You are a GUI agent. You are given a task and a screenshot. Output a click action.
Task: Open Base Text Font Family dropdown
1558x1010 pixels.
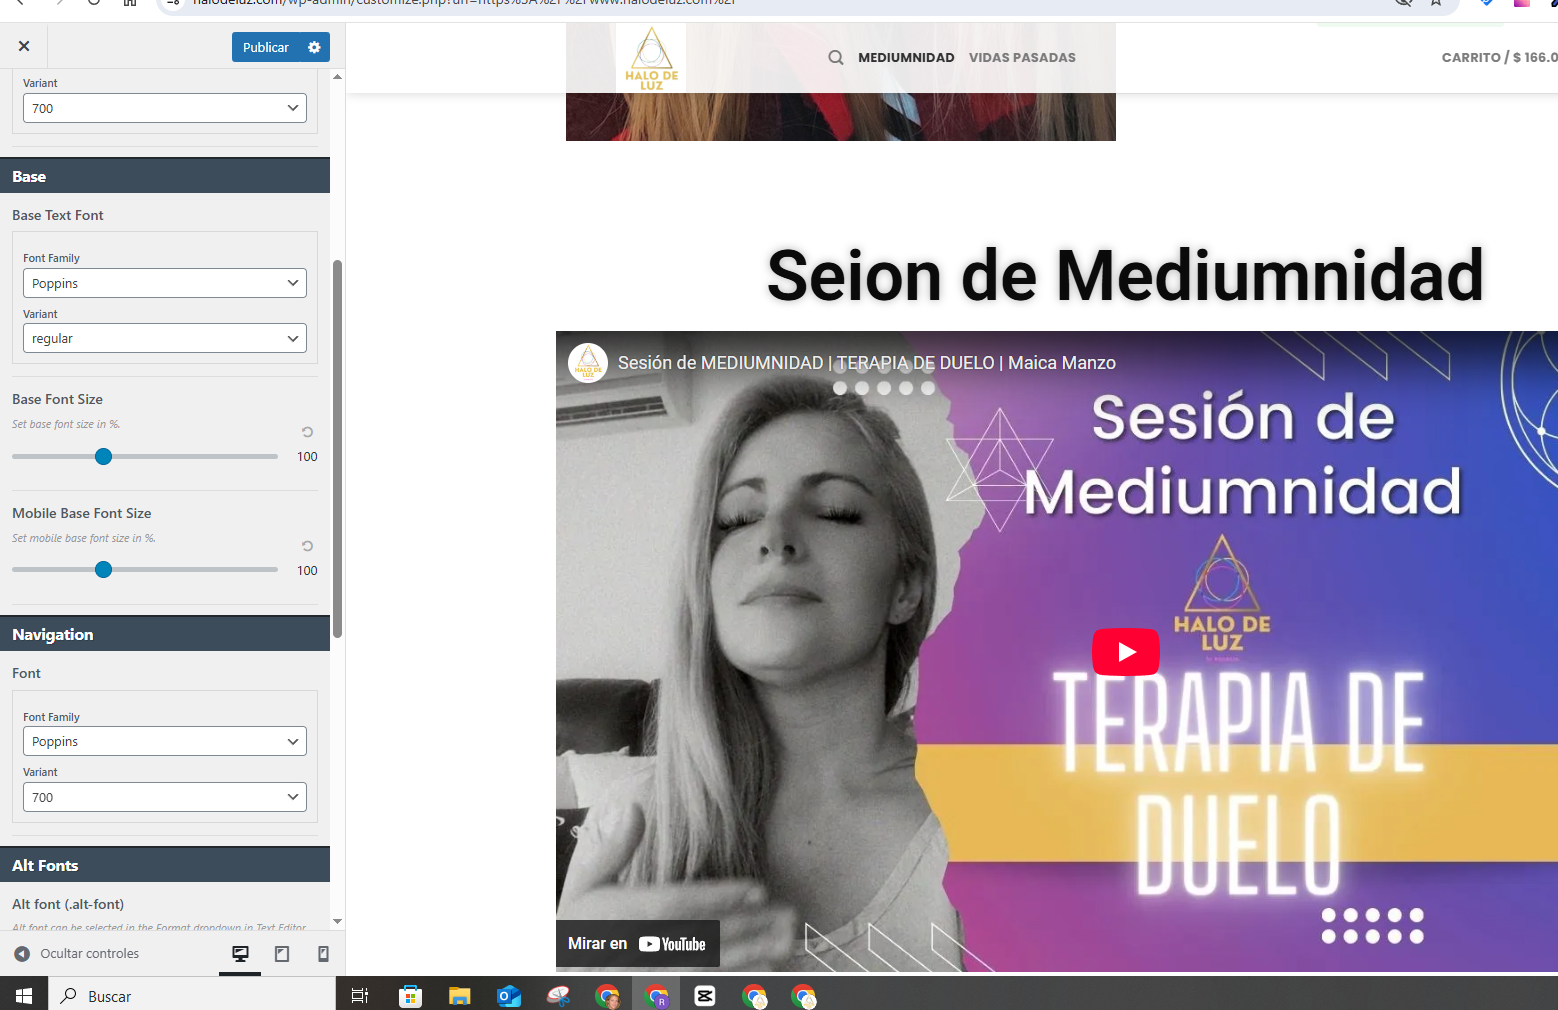click(165, 283)
